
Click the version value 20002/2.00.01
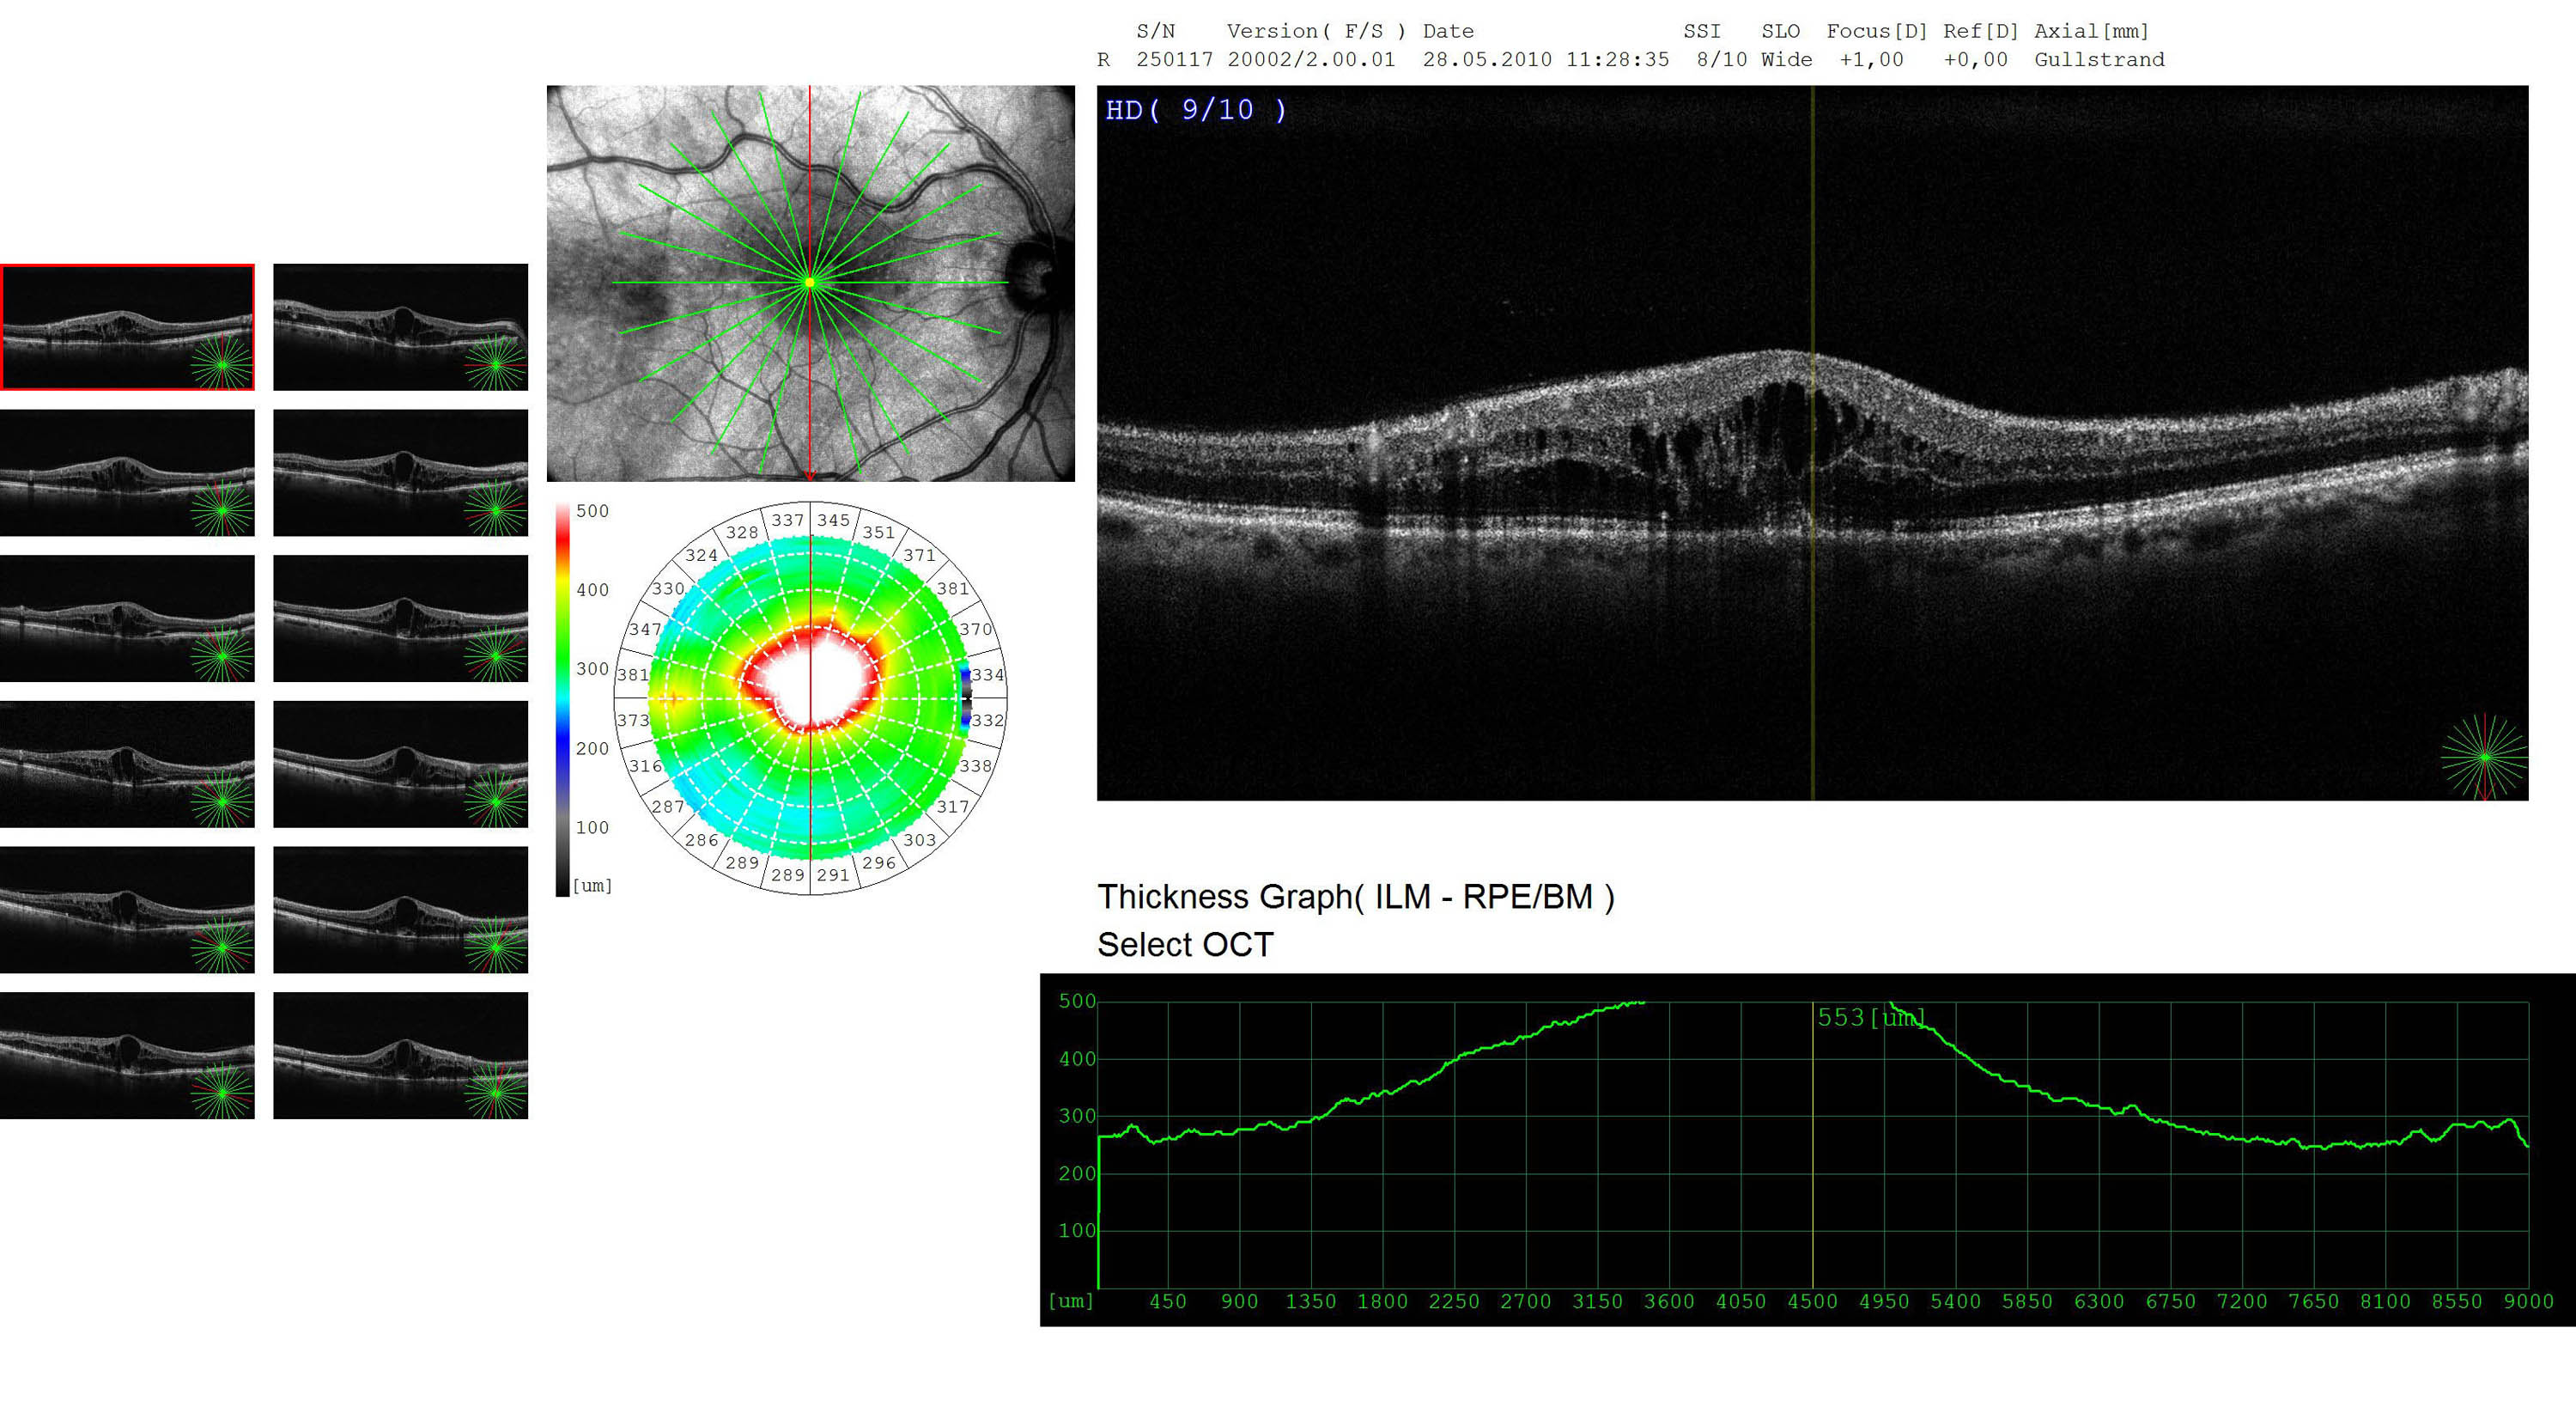[1311, 60]
